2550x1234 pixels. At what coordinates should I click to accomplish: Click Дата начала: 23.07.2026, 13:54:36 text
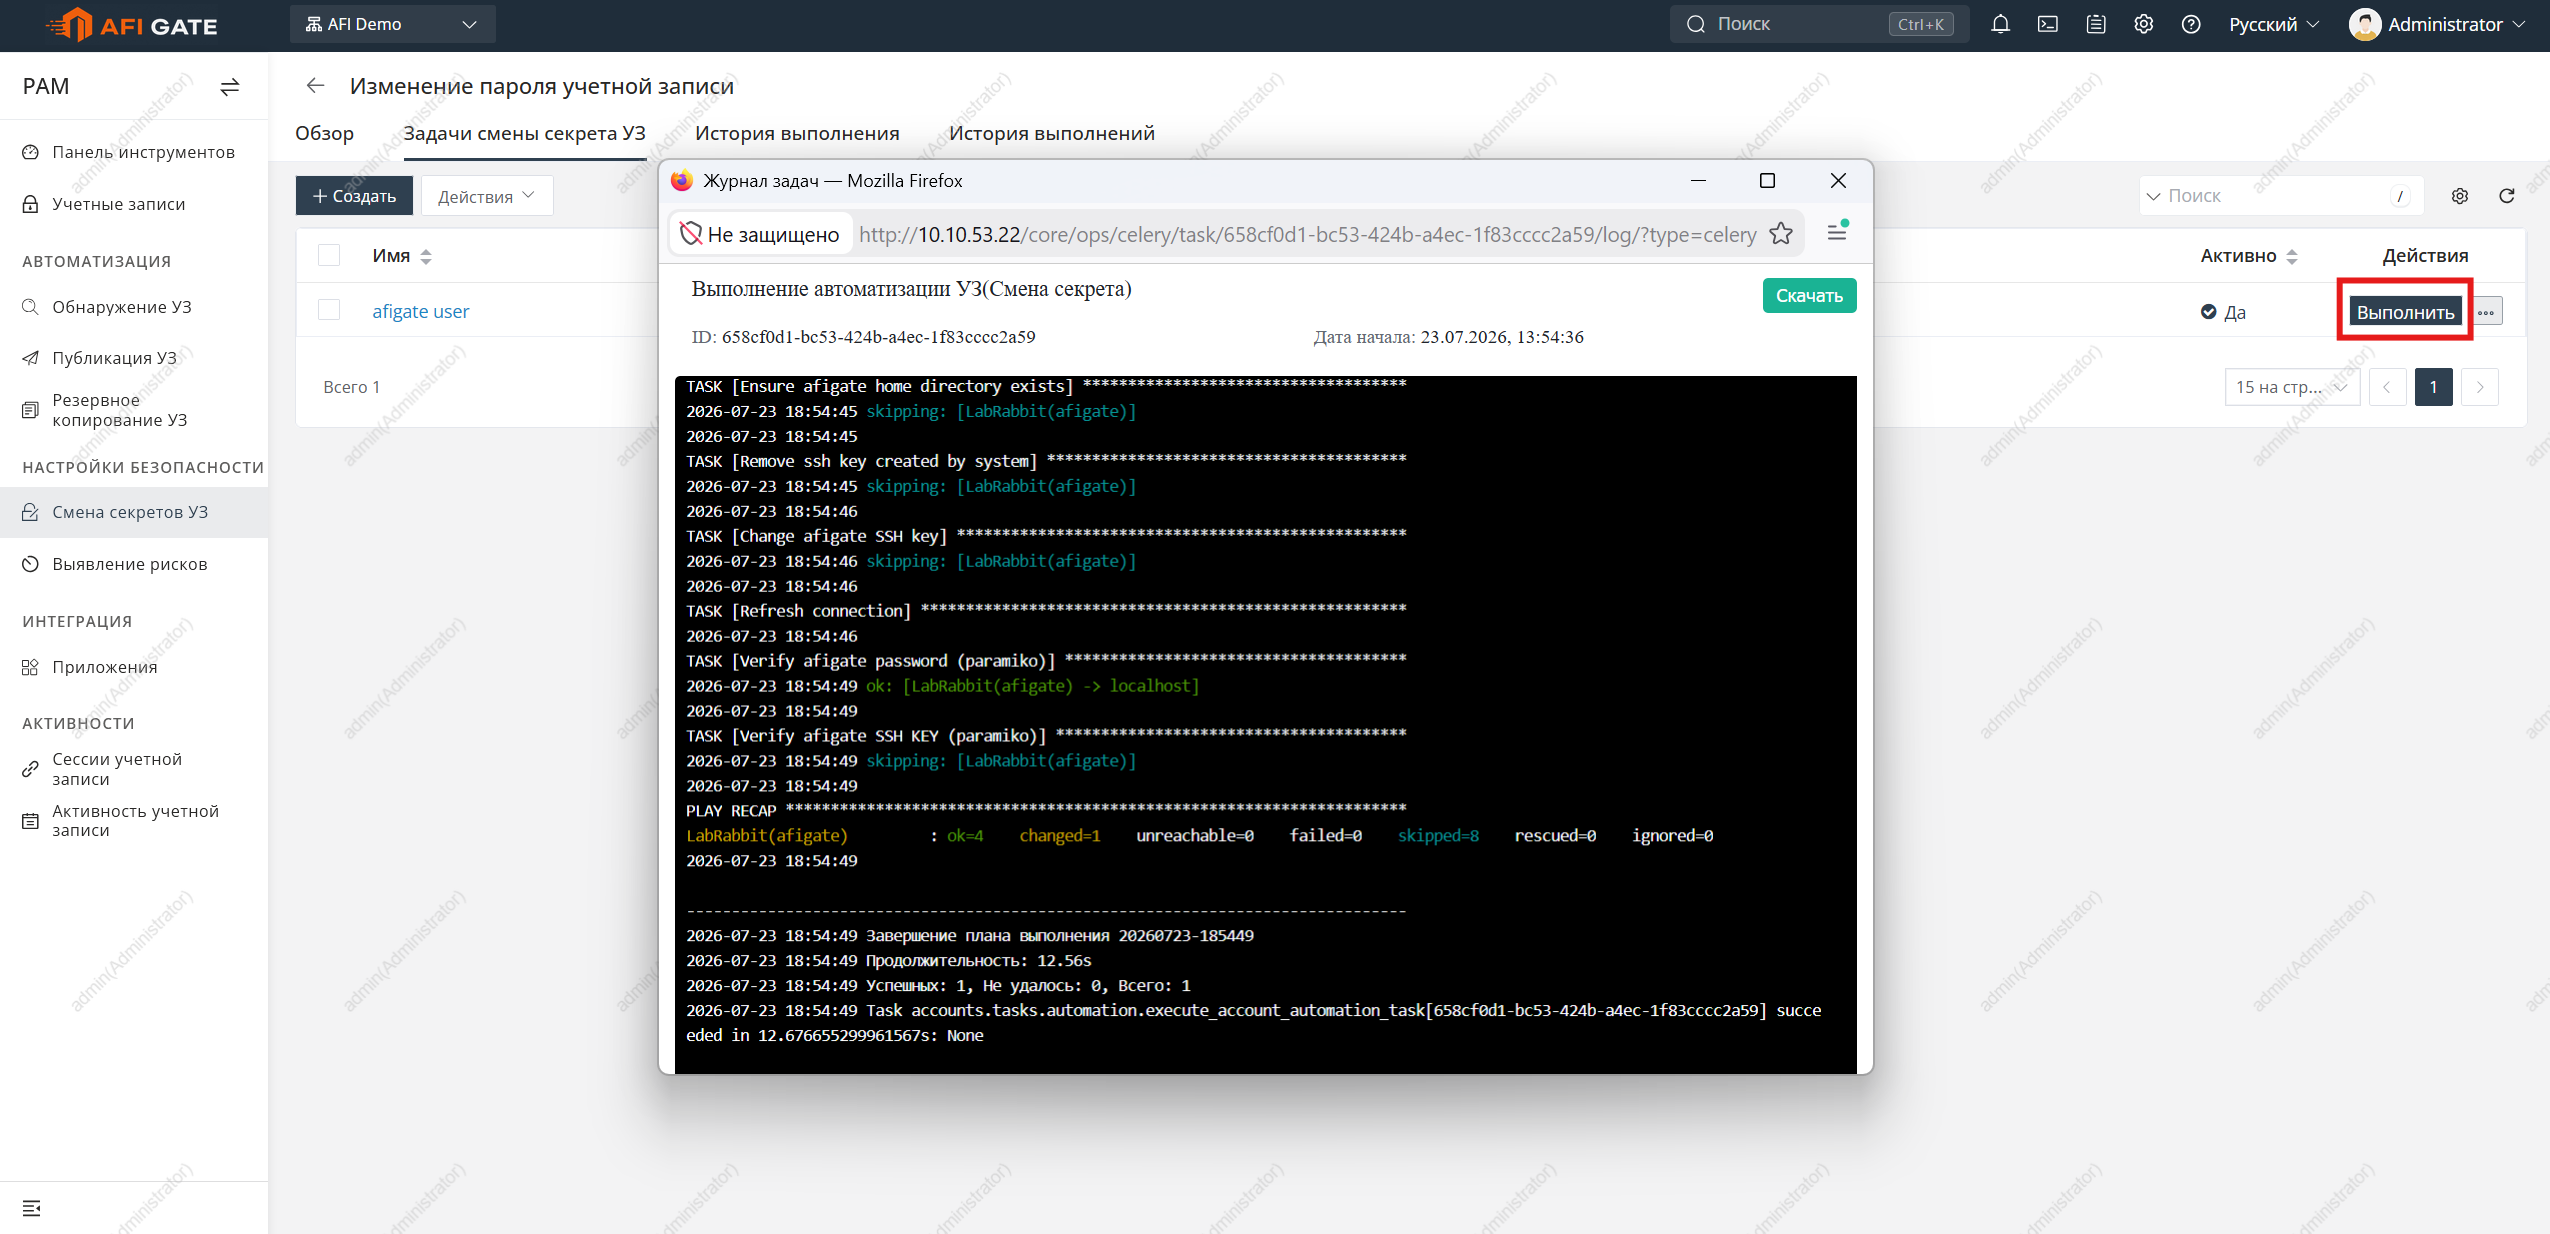coord(1448,337)
